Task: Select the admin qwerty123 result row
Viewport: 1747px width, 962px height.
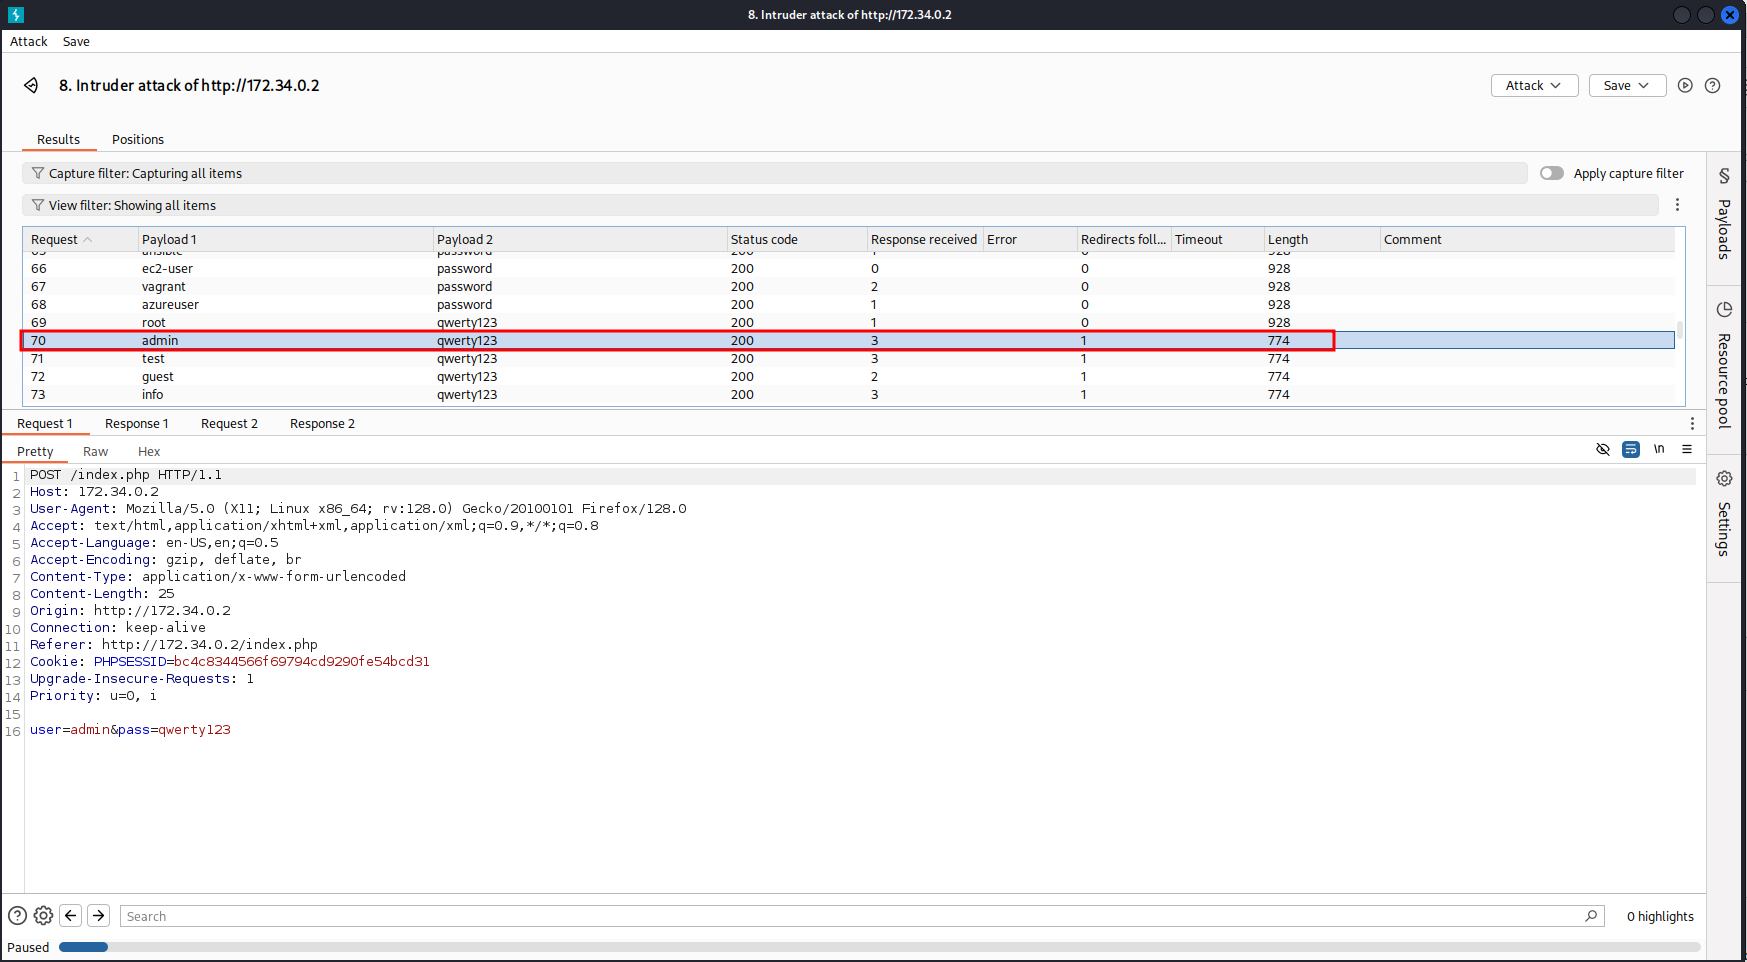Action: click(x=849, y=340)
